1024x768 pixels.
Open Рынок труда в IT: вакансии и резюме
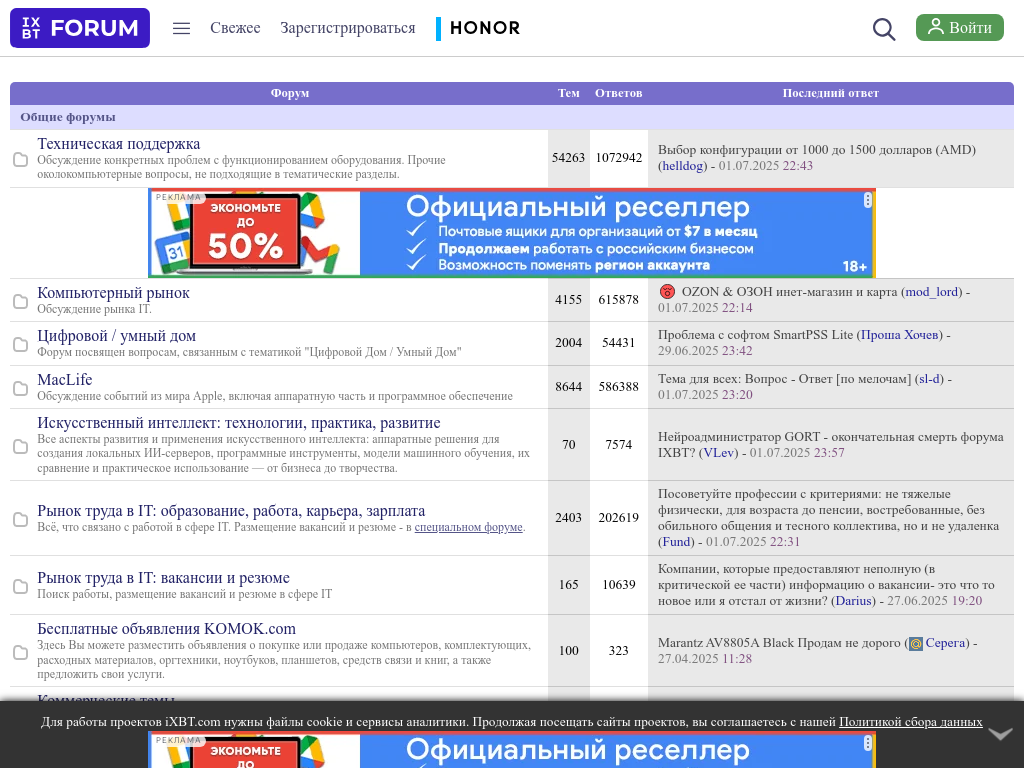click(x=163, y=578)
